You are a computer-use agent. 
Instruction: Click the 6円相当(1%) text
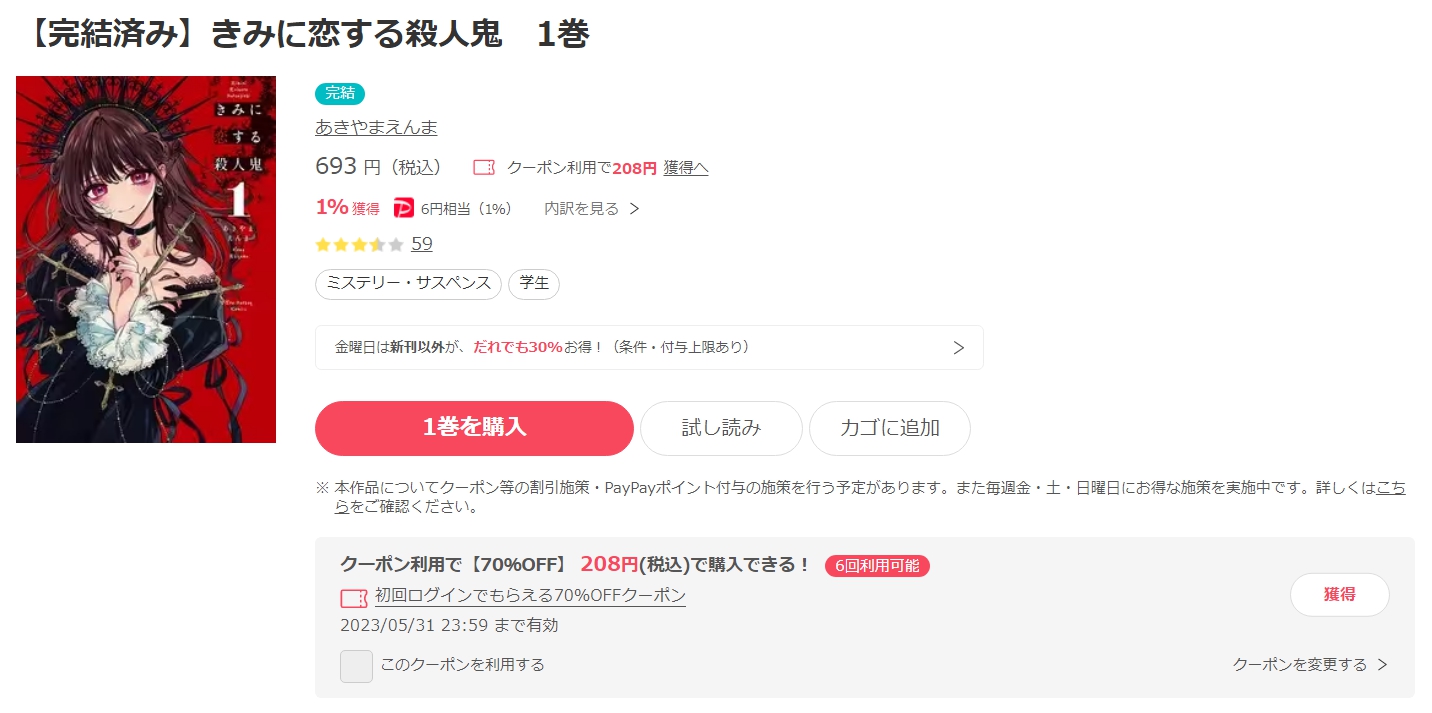[x=466, y=209]
